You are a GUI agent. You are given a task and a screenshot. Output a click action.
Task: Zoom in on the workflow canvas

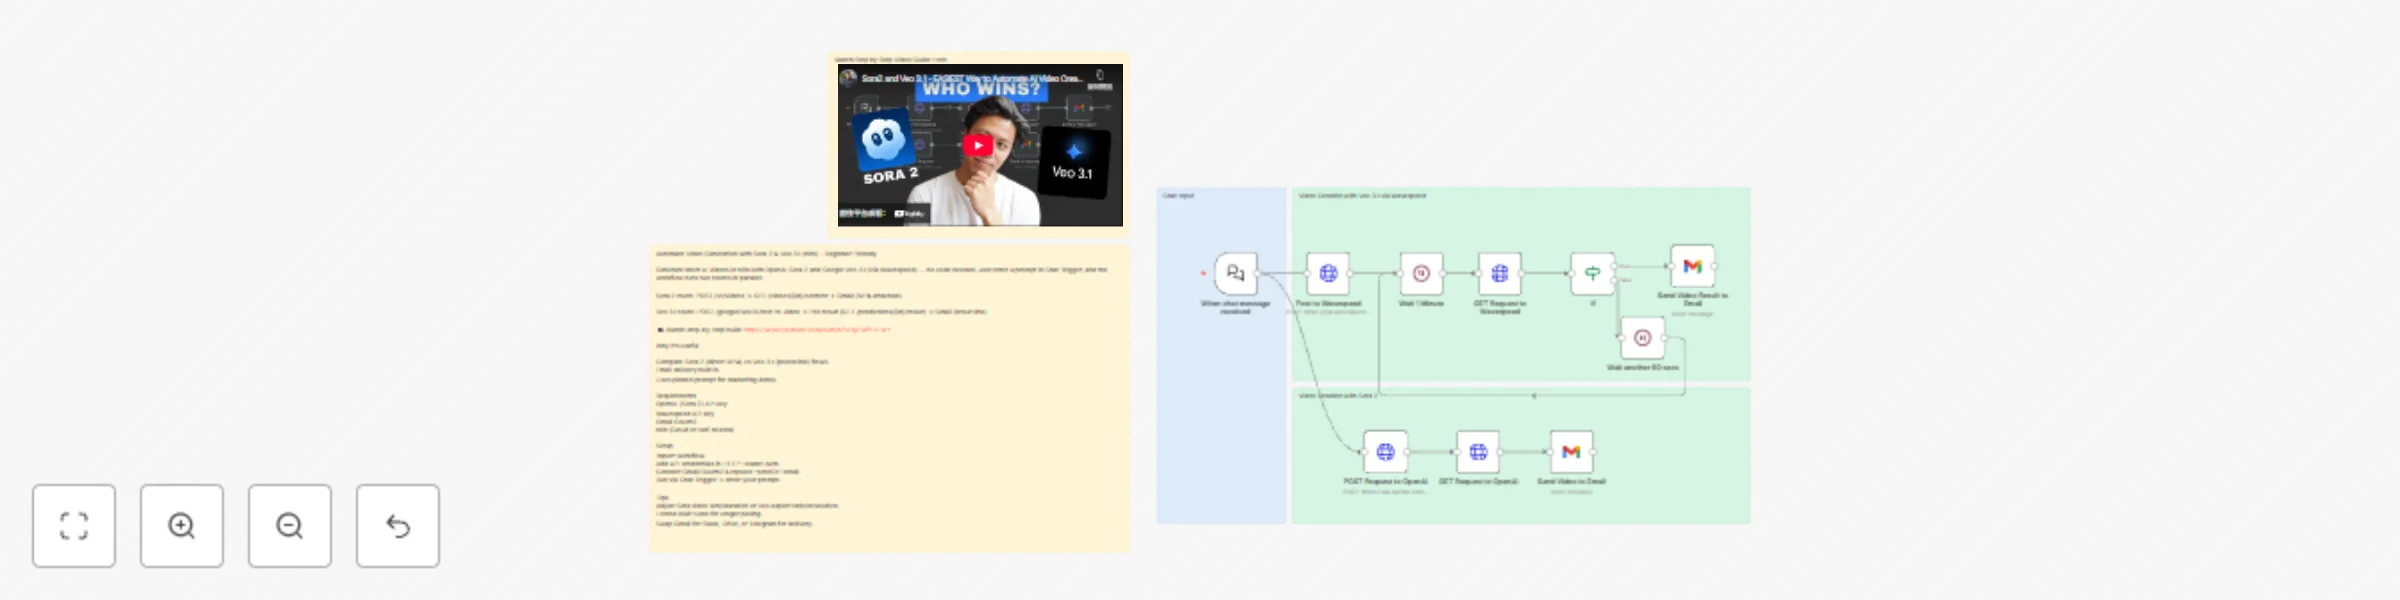click(x=182, y=526)
